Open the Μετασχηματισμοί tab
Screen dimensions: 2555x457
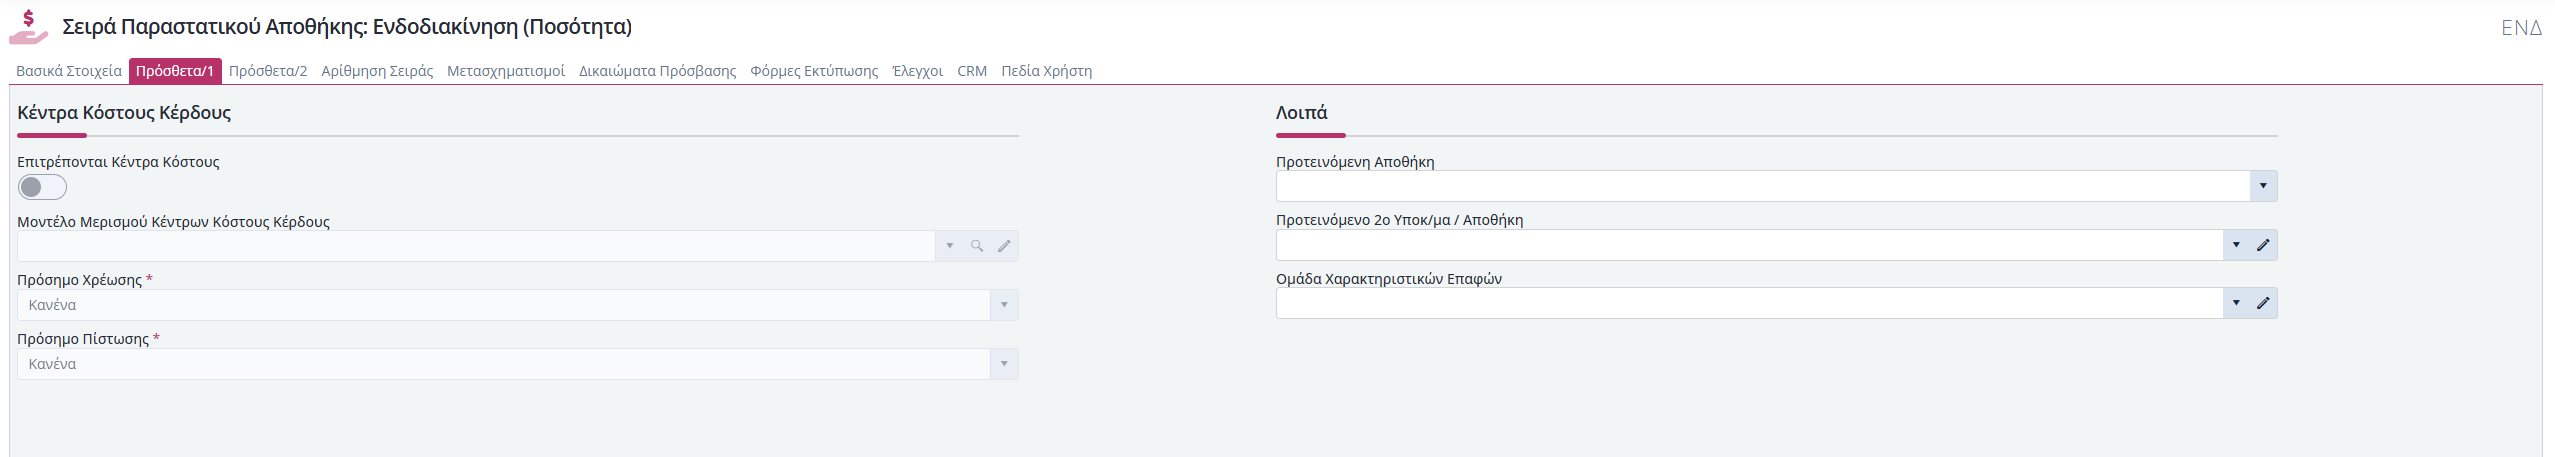pyautogui.click(x=506, y=71)
